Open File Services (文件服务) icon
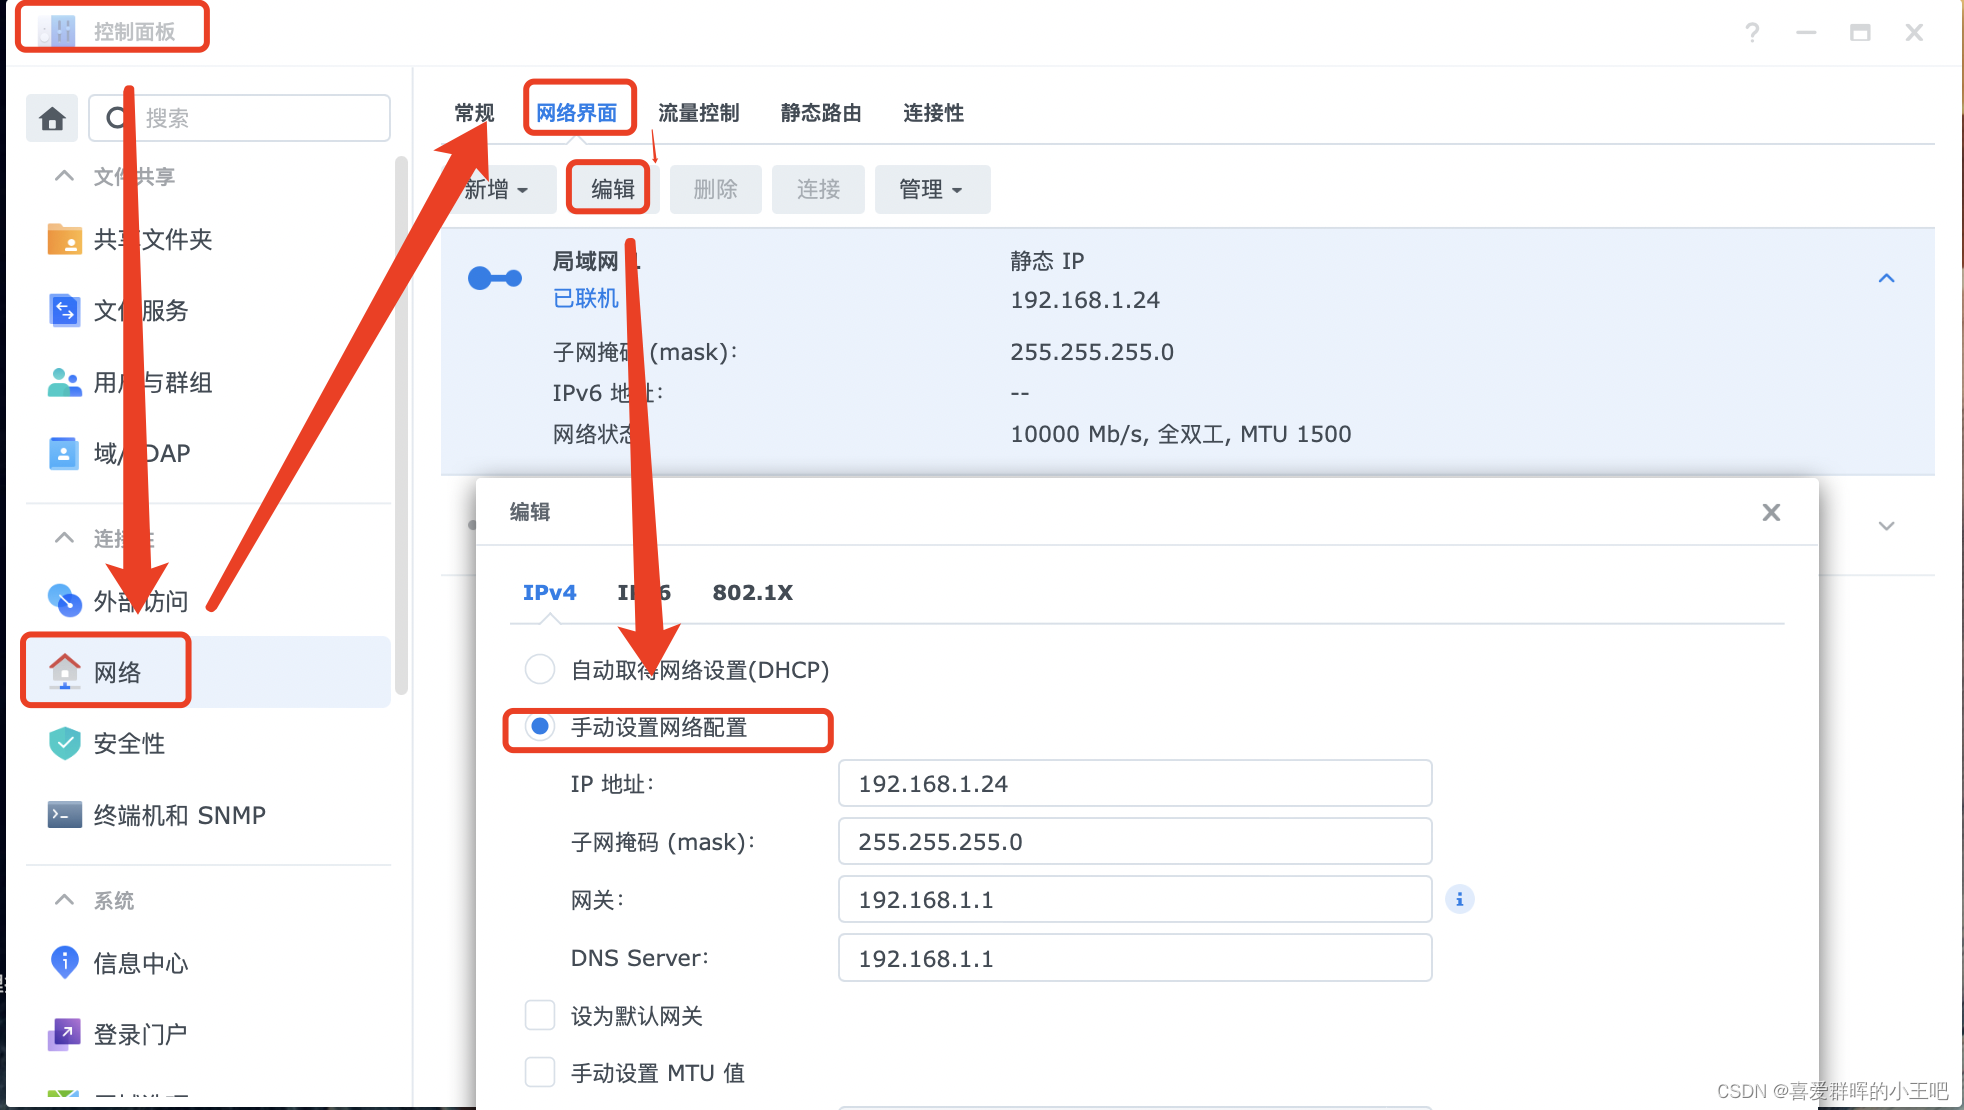Image resolution: width=1964 pixels, height=1110 pixels. (x=65, y=311)
